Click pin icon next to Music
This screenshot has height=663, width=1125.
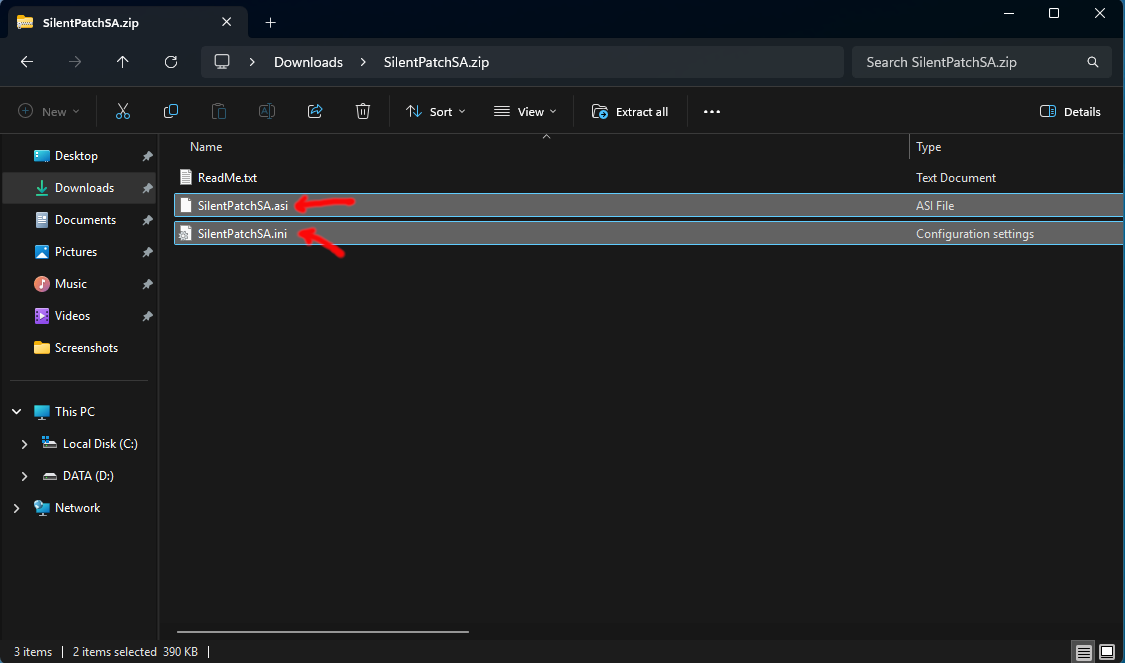(147, 284)
